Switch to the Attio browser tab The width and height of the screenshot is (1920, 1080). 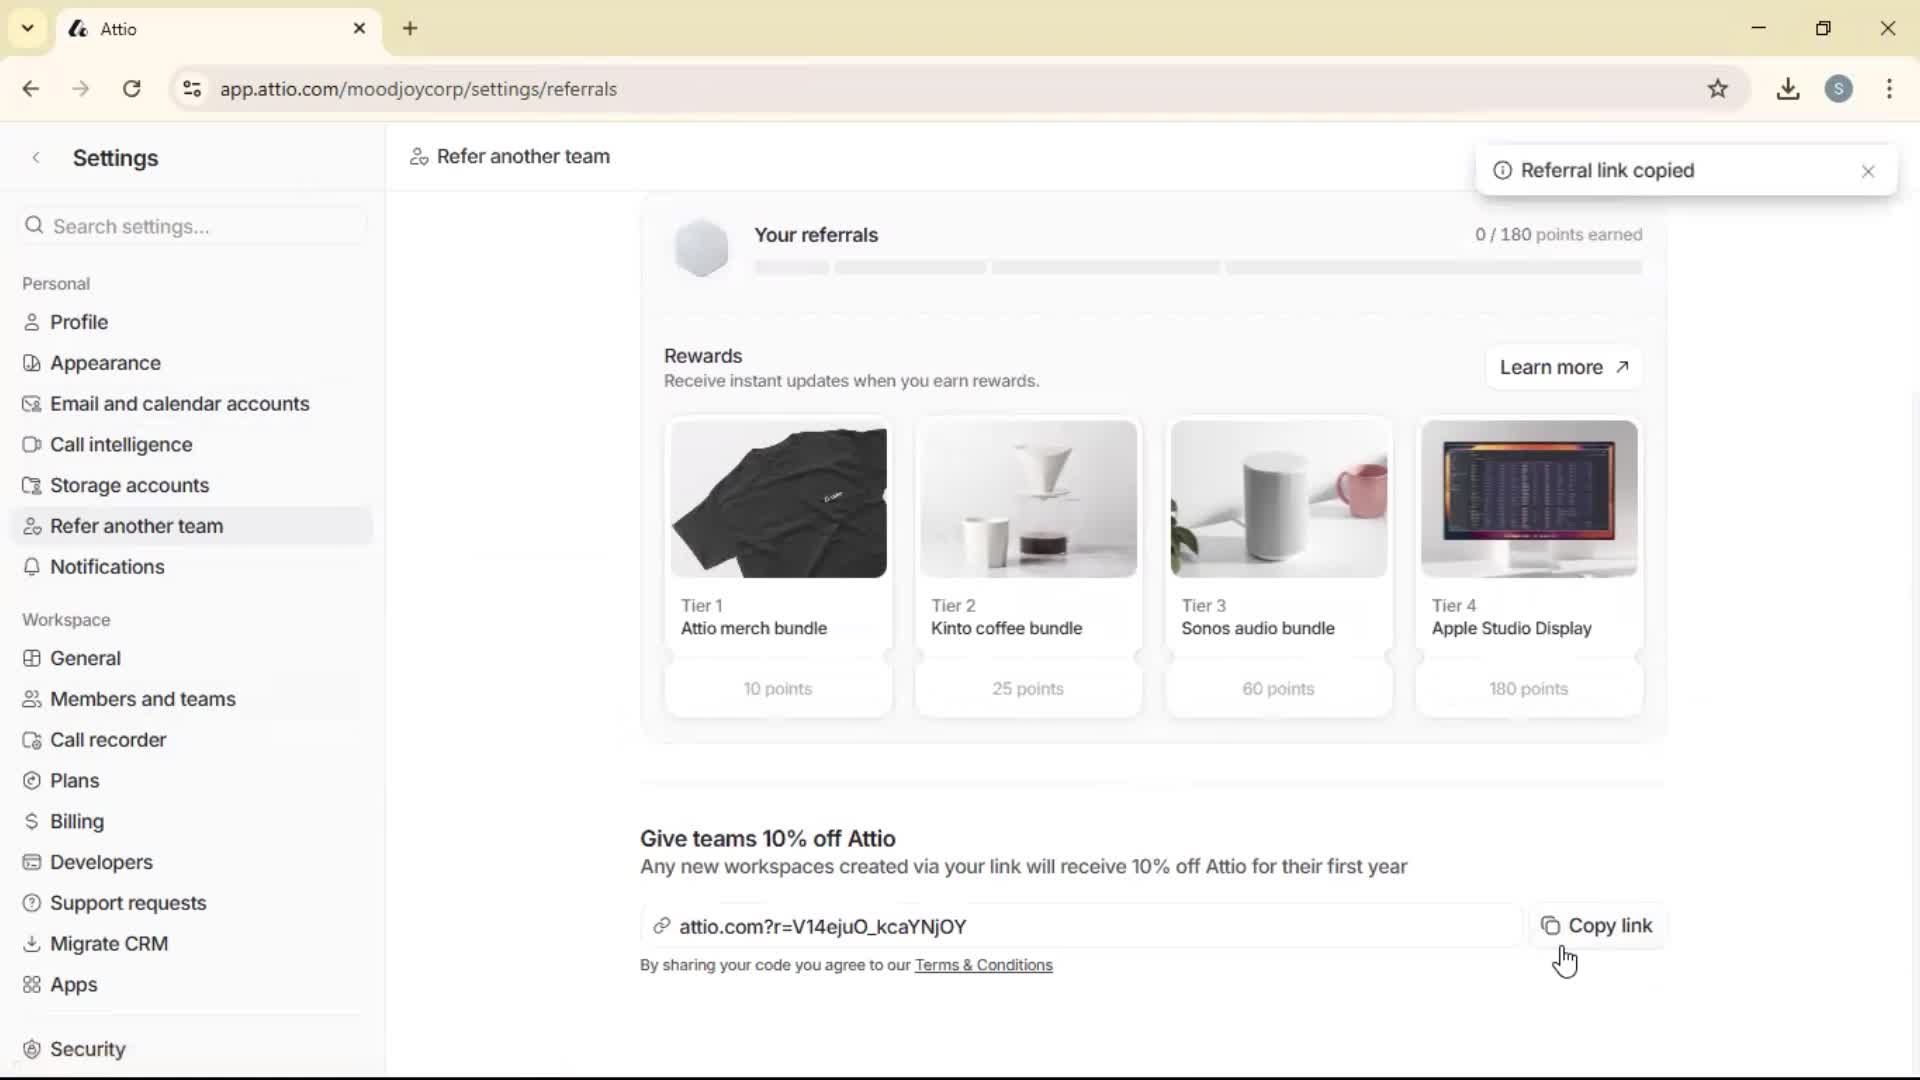(x=180, y=28)
